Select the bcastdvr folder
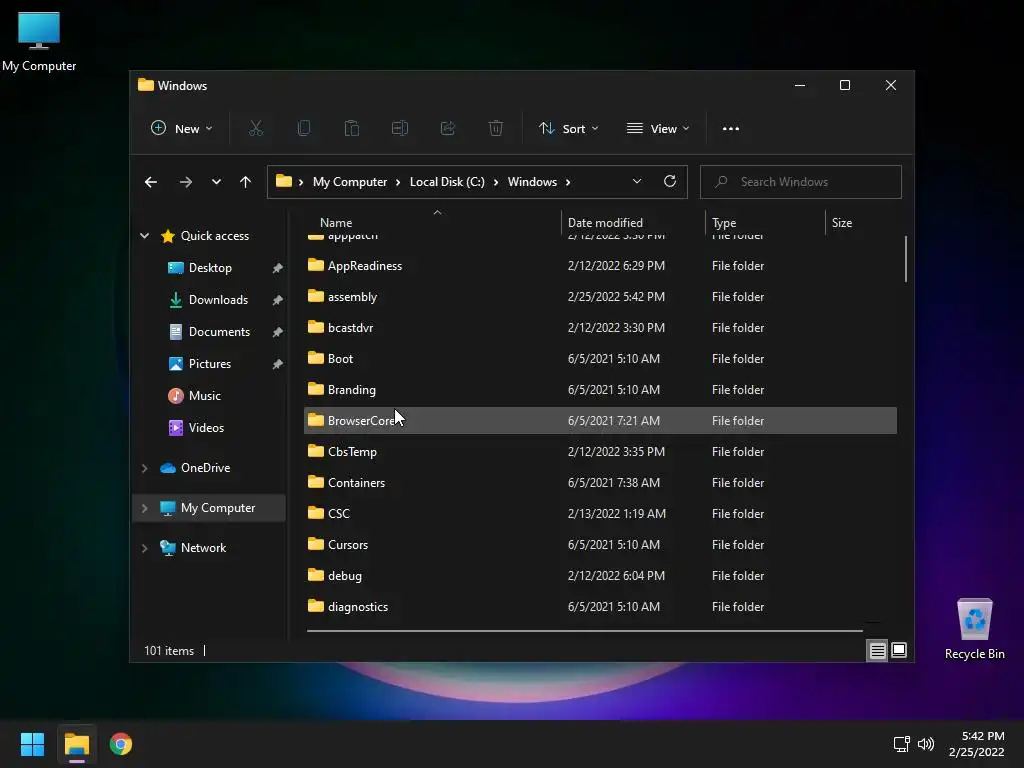 pyautogui.click(x=600, y=328)
